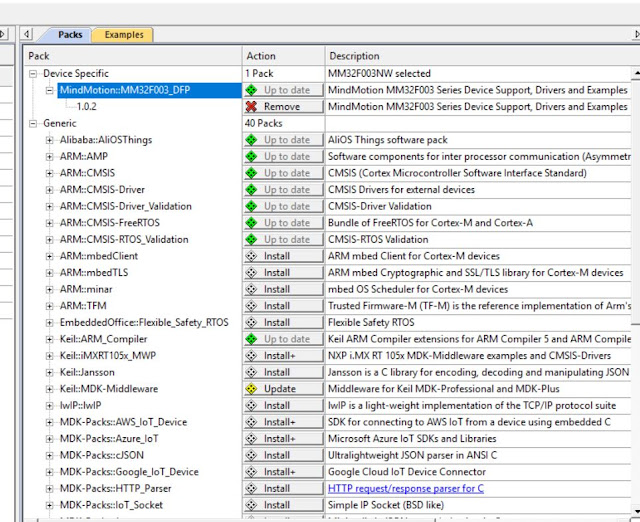This screenshot has width=640, height=522.
Task: Install the MDK-Packs::IoT_Socket pack
Action: (x=283, y=505)
